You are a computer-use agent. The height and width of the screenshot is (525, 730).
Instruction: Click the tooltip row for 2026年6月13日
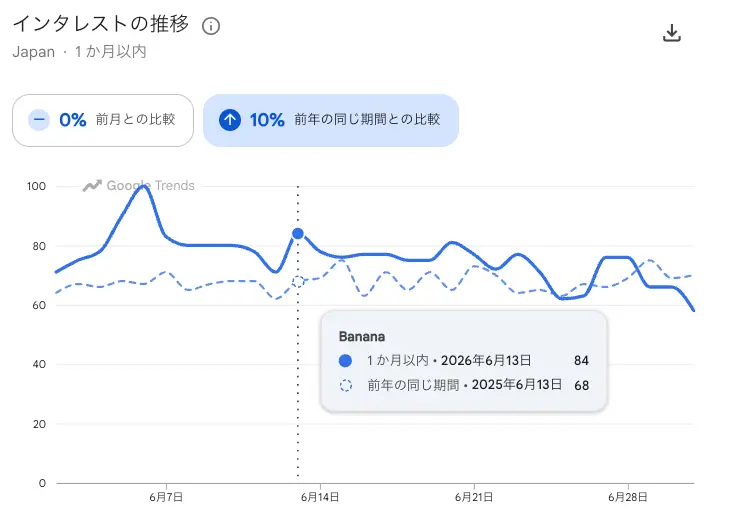point(464,360)
